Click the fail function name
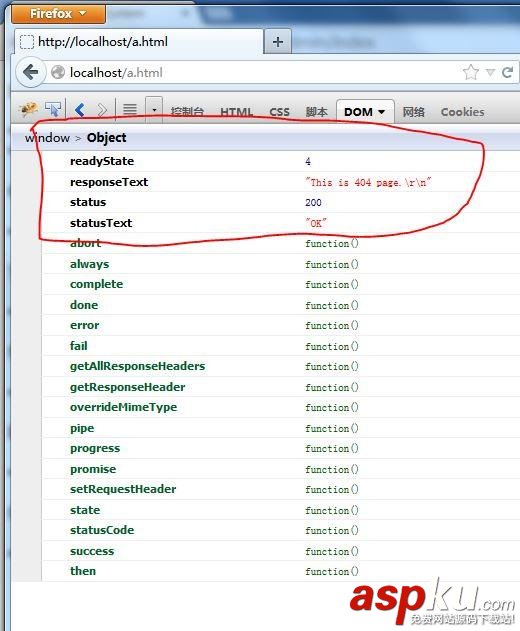Viewport: 520px width, 631px height. pyautogui.click(x=78, y=346)
